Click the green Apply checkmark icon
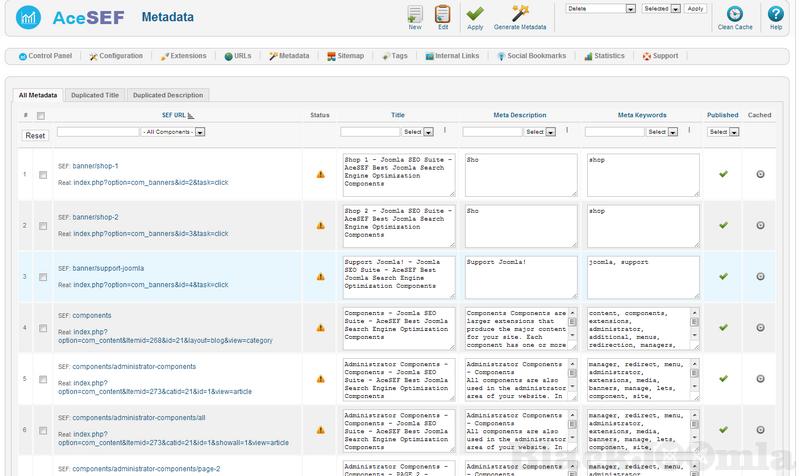 point(475,14)
